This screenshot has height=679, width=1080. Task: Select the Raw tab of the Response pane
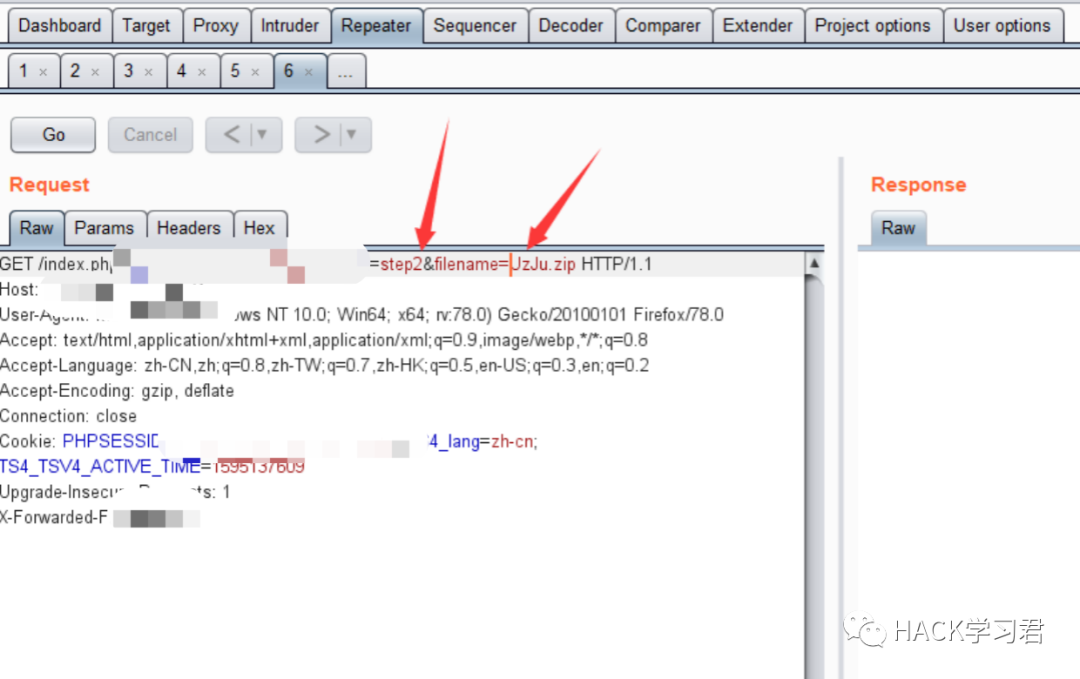[898, 228]
